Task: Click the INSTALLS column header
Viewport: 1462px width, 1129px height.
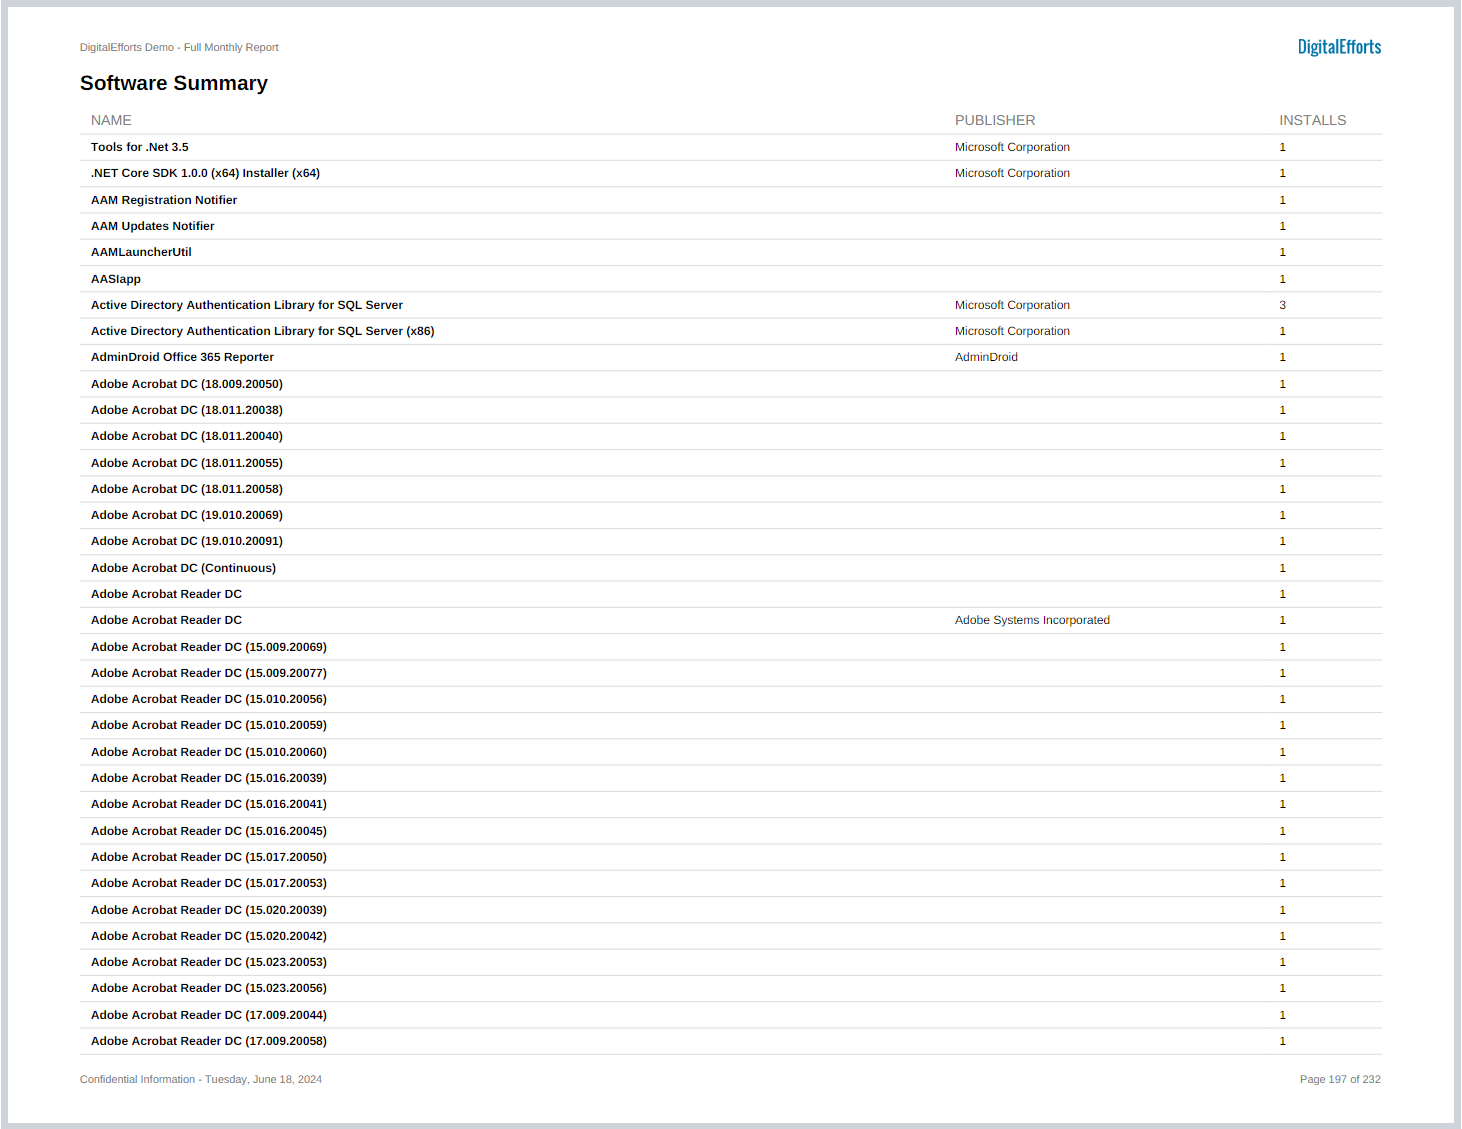Action: pyautogui.click(x=1313, y=120)
